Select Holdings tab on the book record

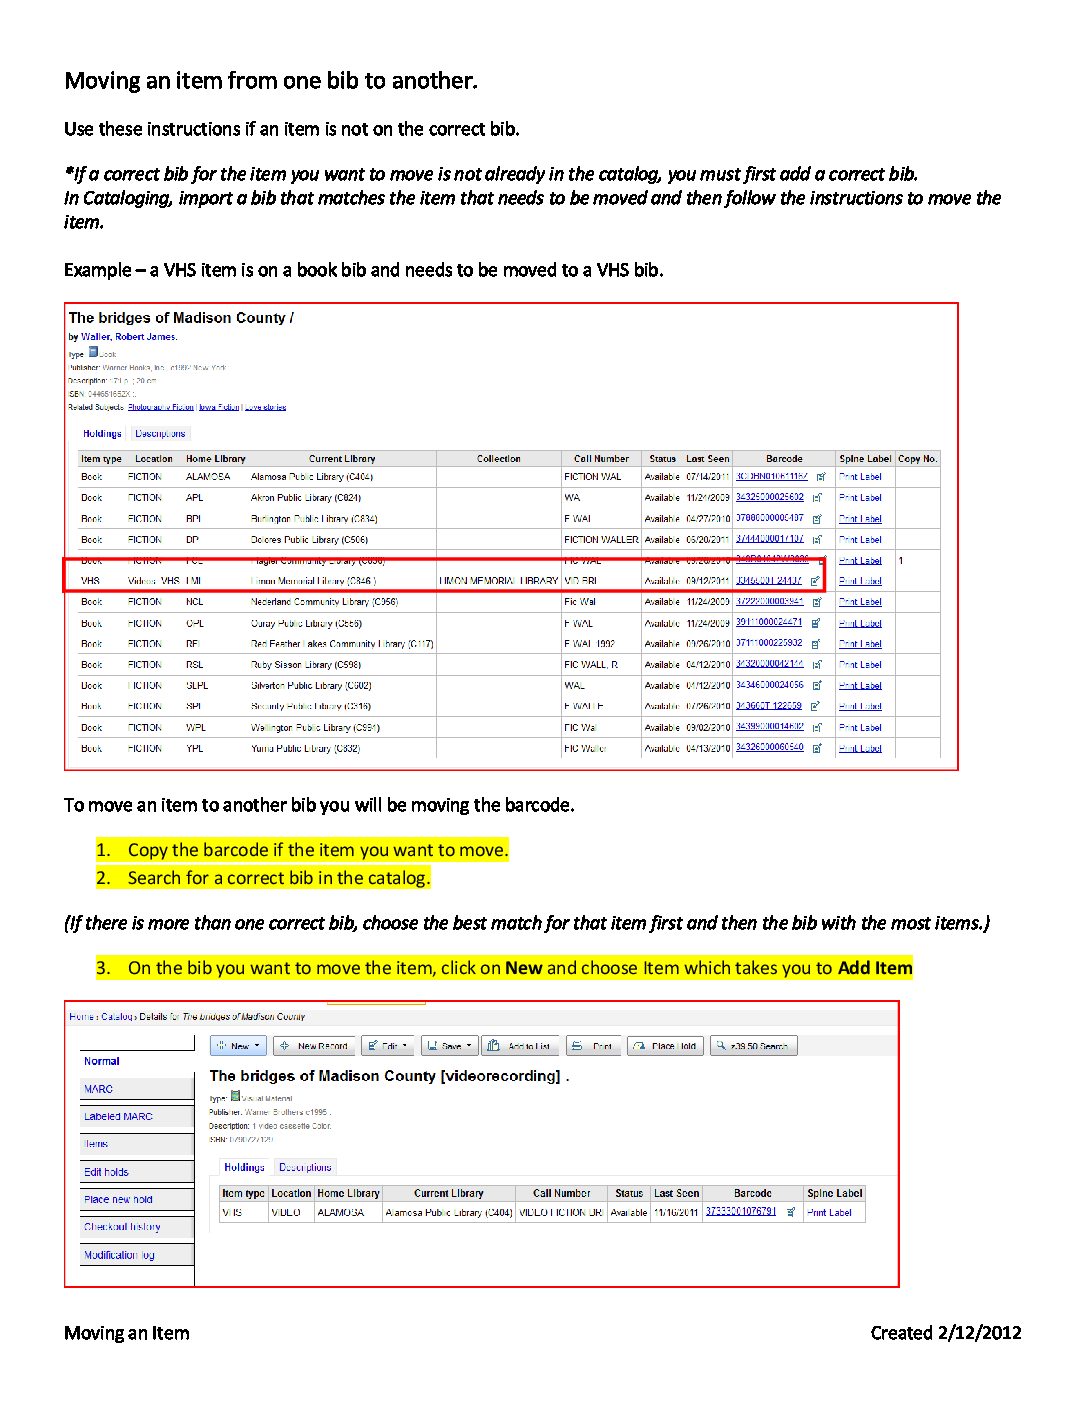(102, 434)
